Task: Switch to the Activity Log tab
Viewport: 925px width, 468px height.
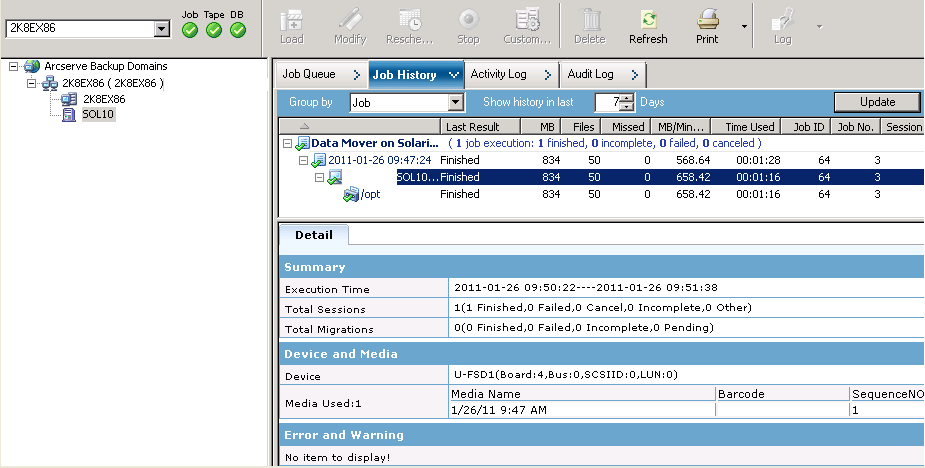Action: tap(498, 74)
